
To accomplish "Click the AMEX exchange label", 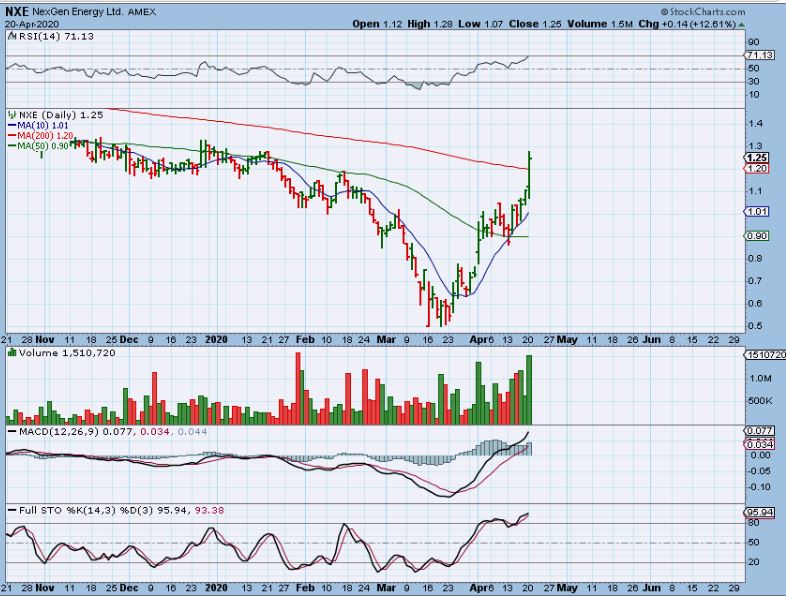I will (x=141, y=12).
